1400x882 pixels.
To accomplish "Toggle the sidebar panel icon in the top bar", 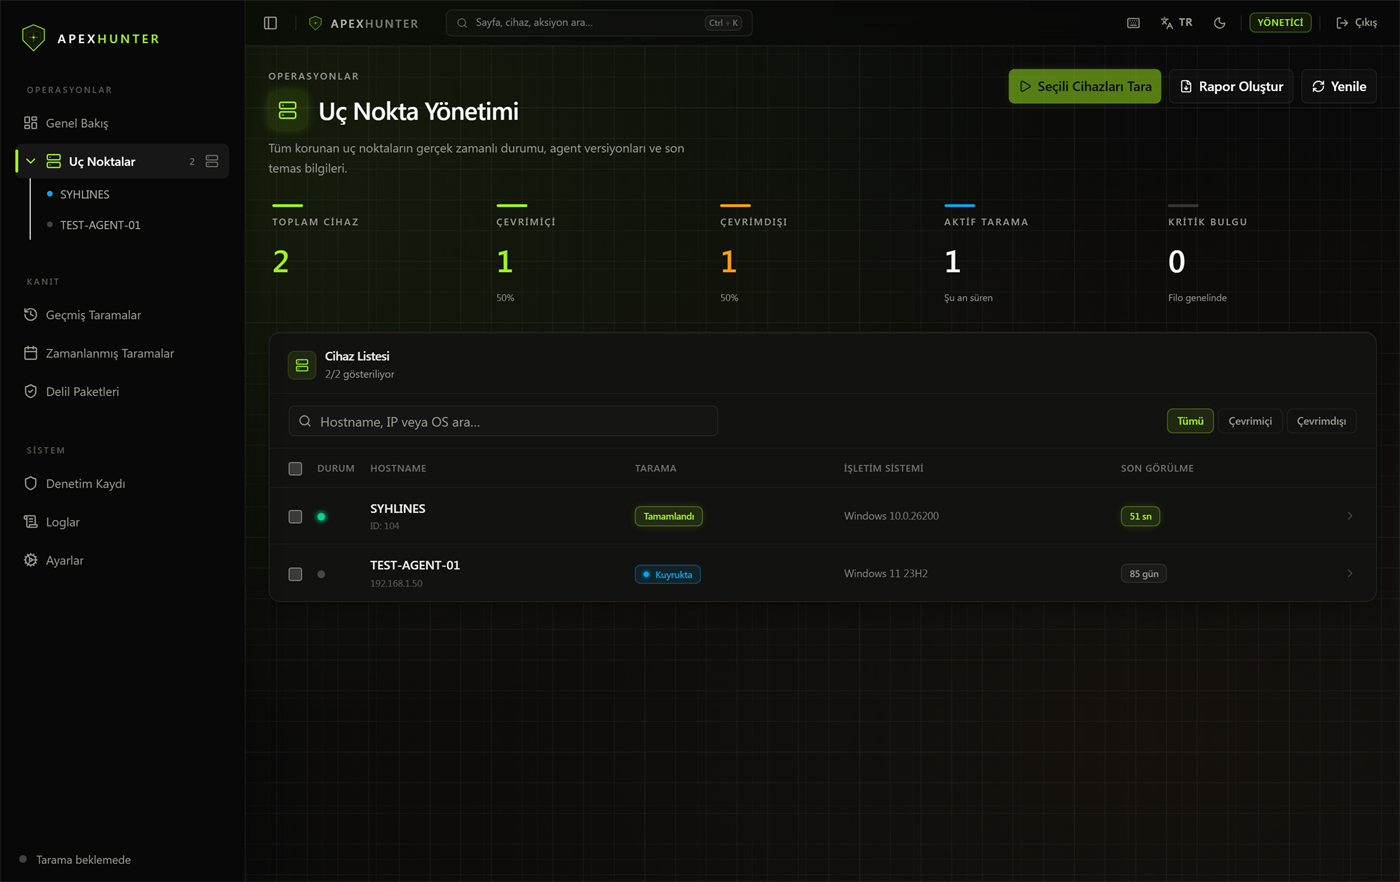I will [x=270, y=23].
